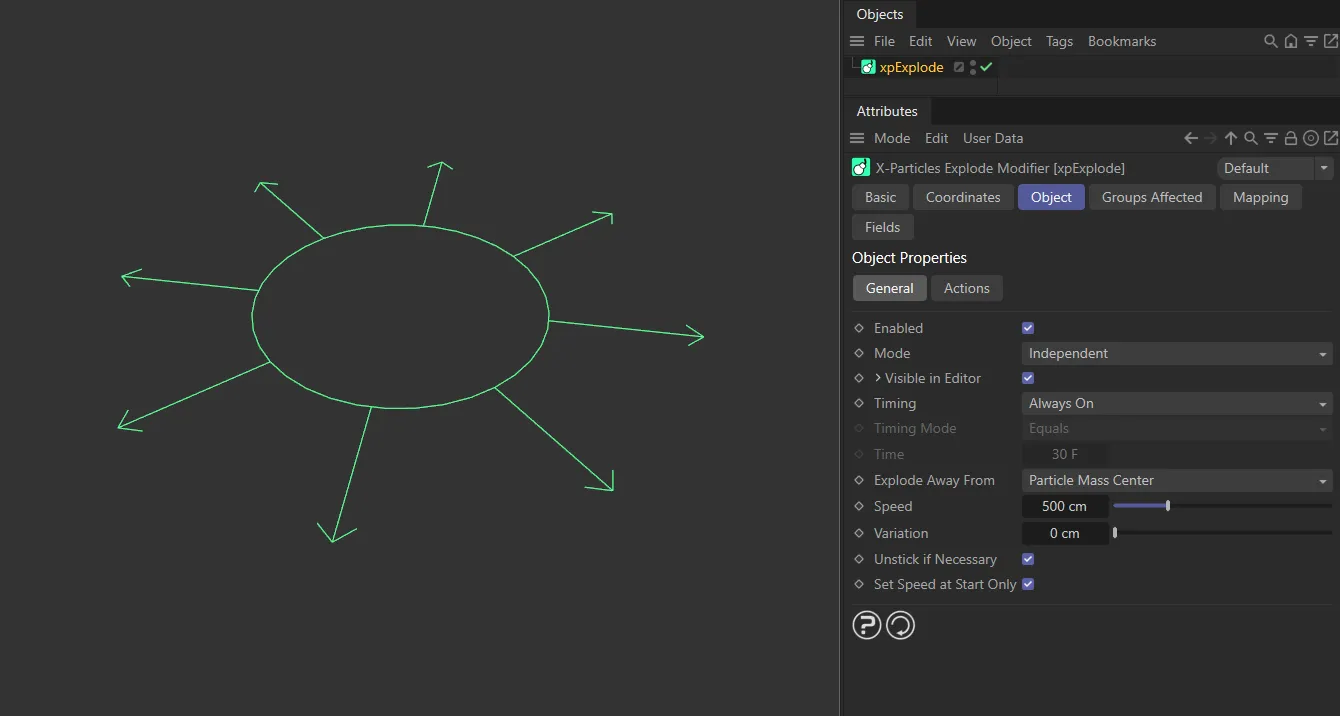This screenshot has height=716, width=1340.
Task: Toggle Set Speed at Start Only
Action: point(1027,584)
